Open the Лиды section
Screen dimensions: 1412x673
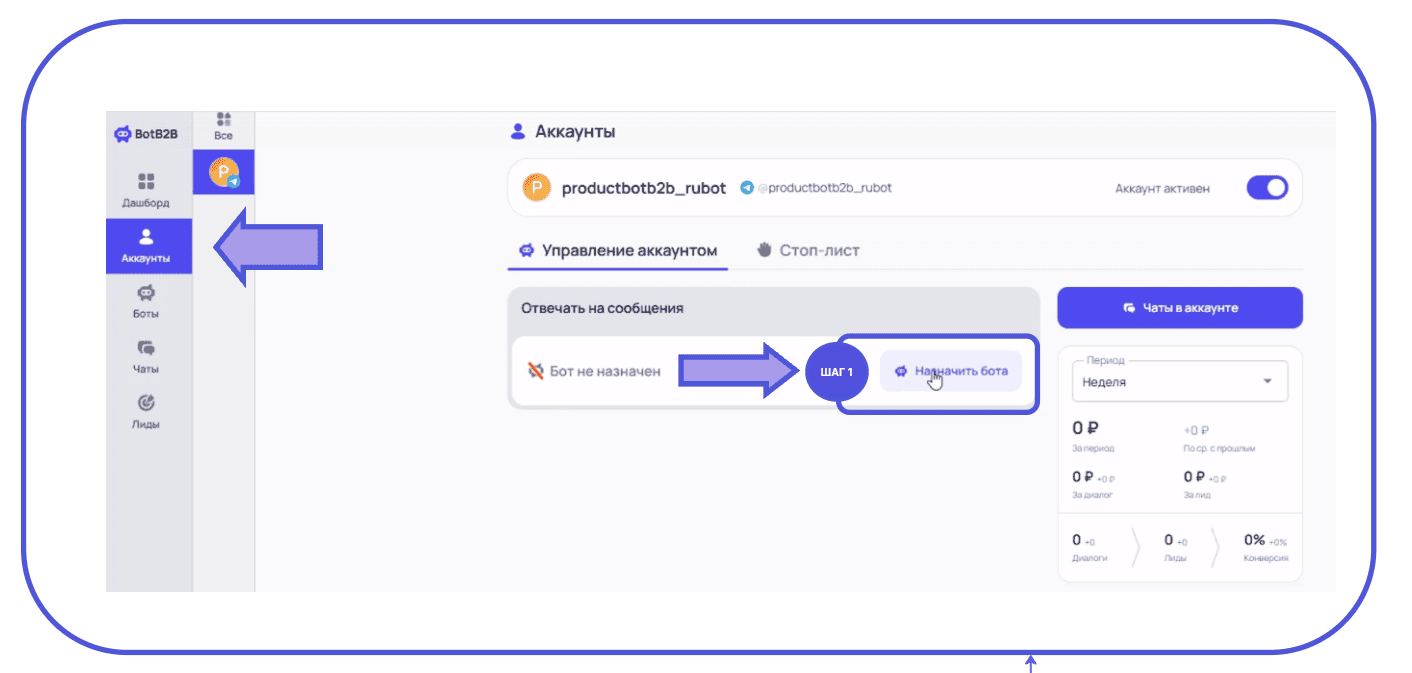(146, 412)
